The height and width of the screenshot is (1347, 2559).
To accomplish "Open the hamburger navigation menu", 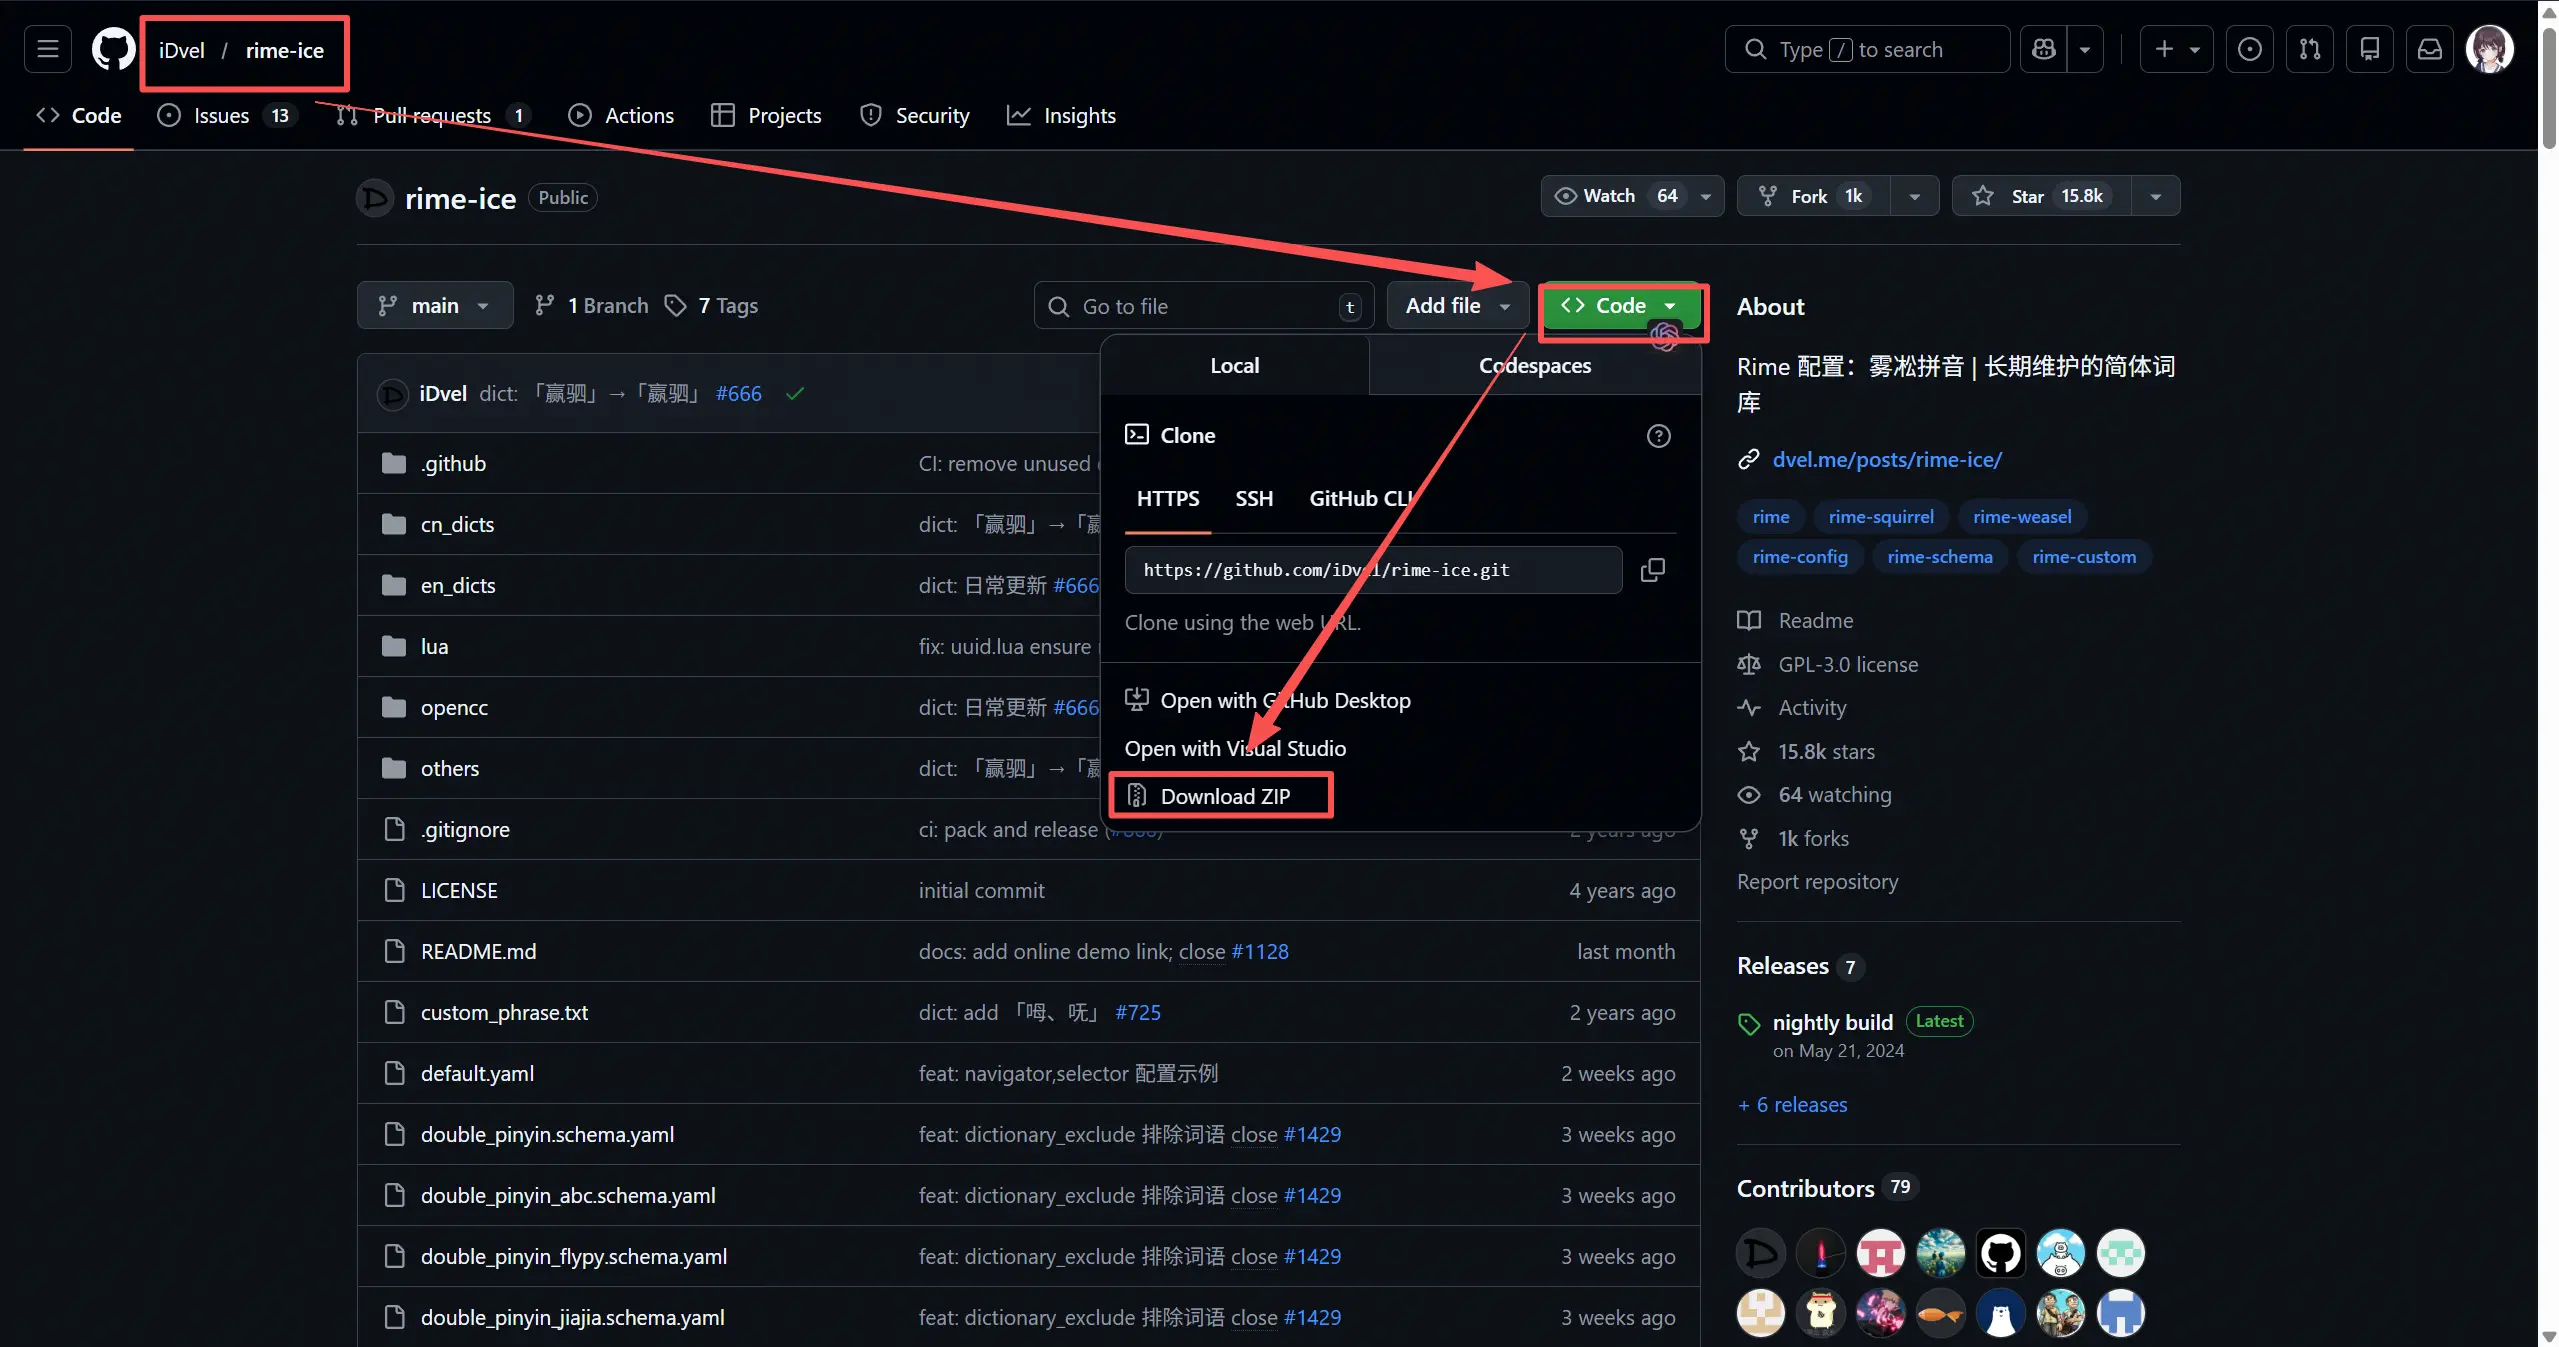I will tap(48, 49).
